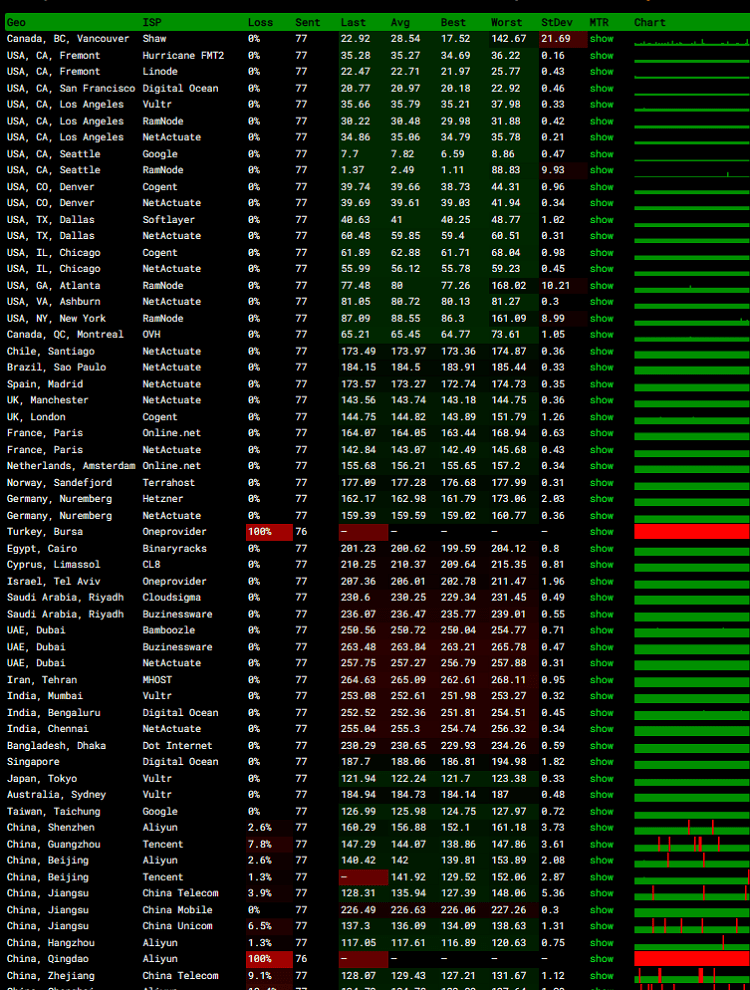Viewport: 750px width, 990px height.
Task: Select 'Bamboozle' ISP cell in Dubai row
Action: pyautogui.click(x=169, y=630)
